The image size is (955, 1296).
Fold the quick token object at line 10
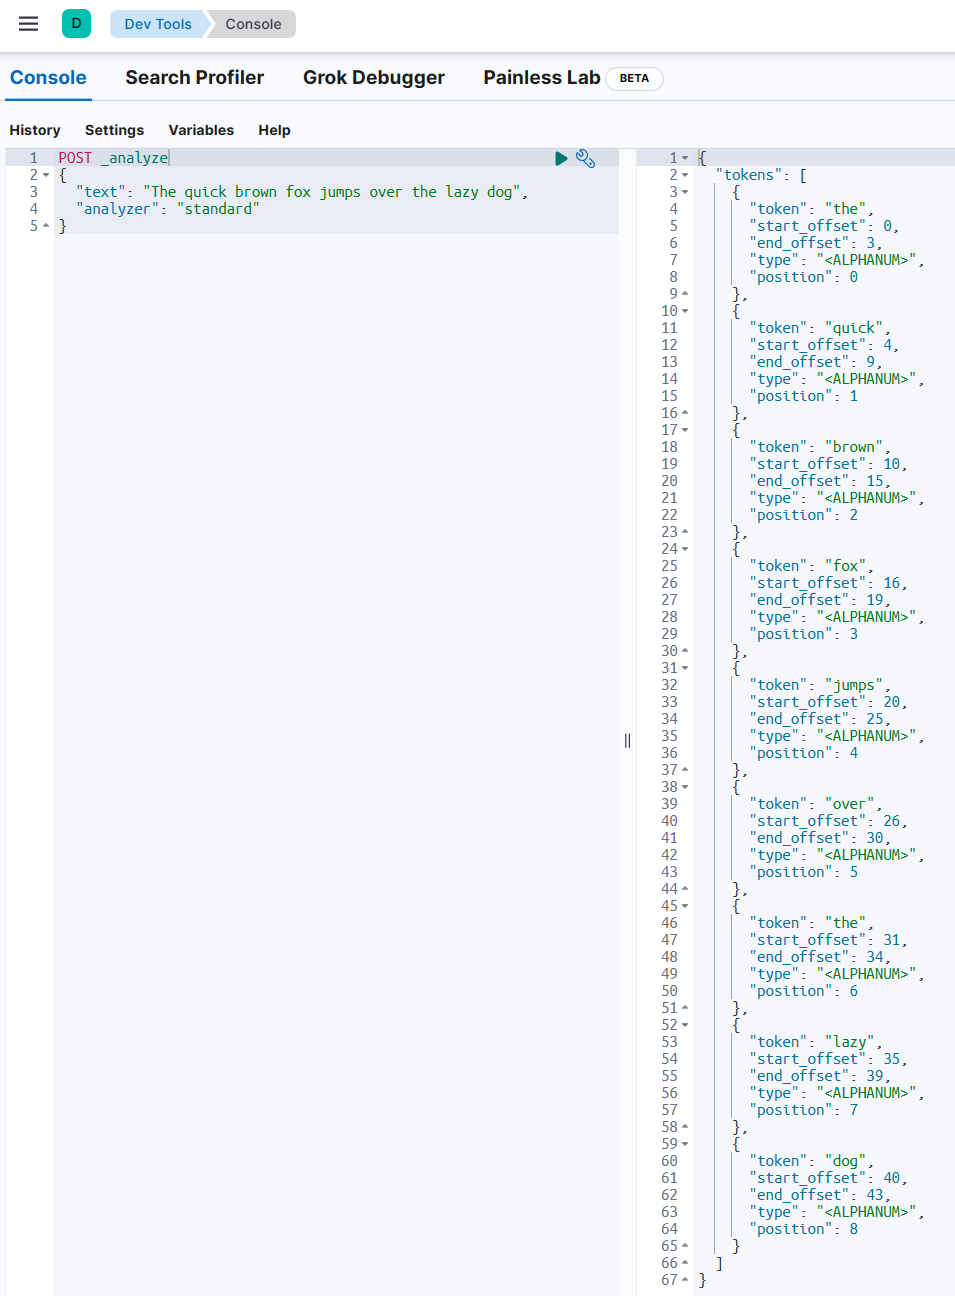685,311
